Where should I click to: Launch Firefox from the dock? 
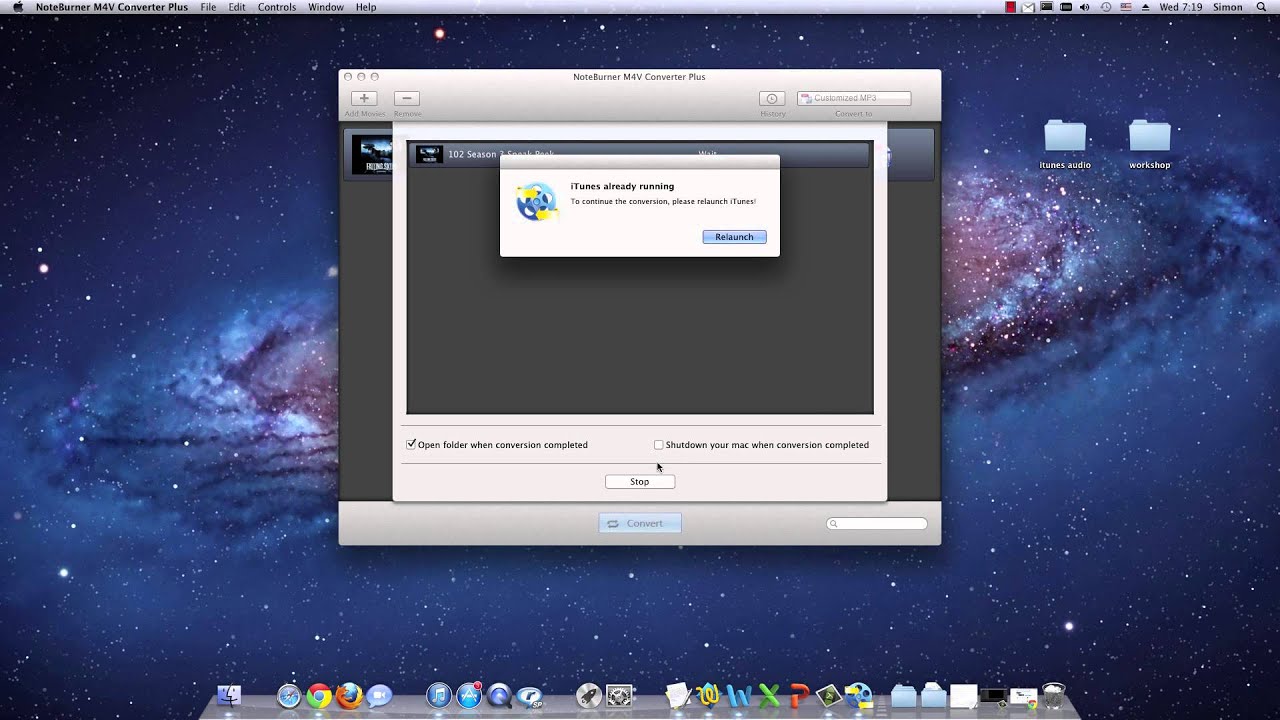[349, 696]
